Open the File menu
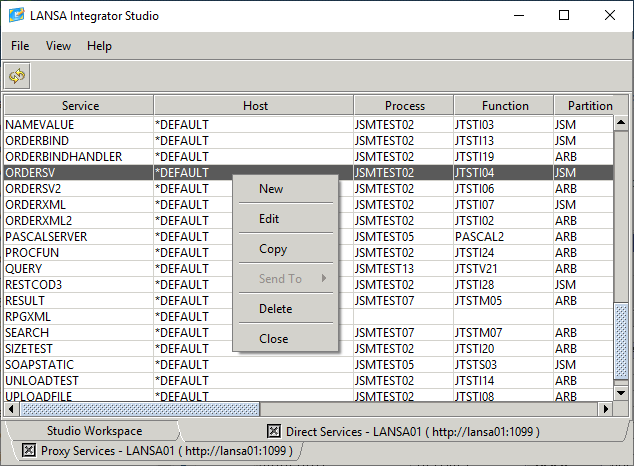The height and width of the screenshot is (466, 634). 20,46
